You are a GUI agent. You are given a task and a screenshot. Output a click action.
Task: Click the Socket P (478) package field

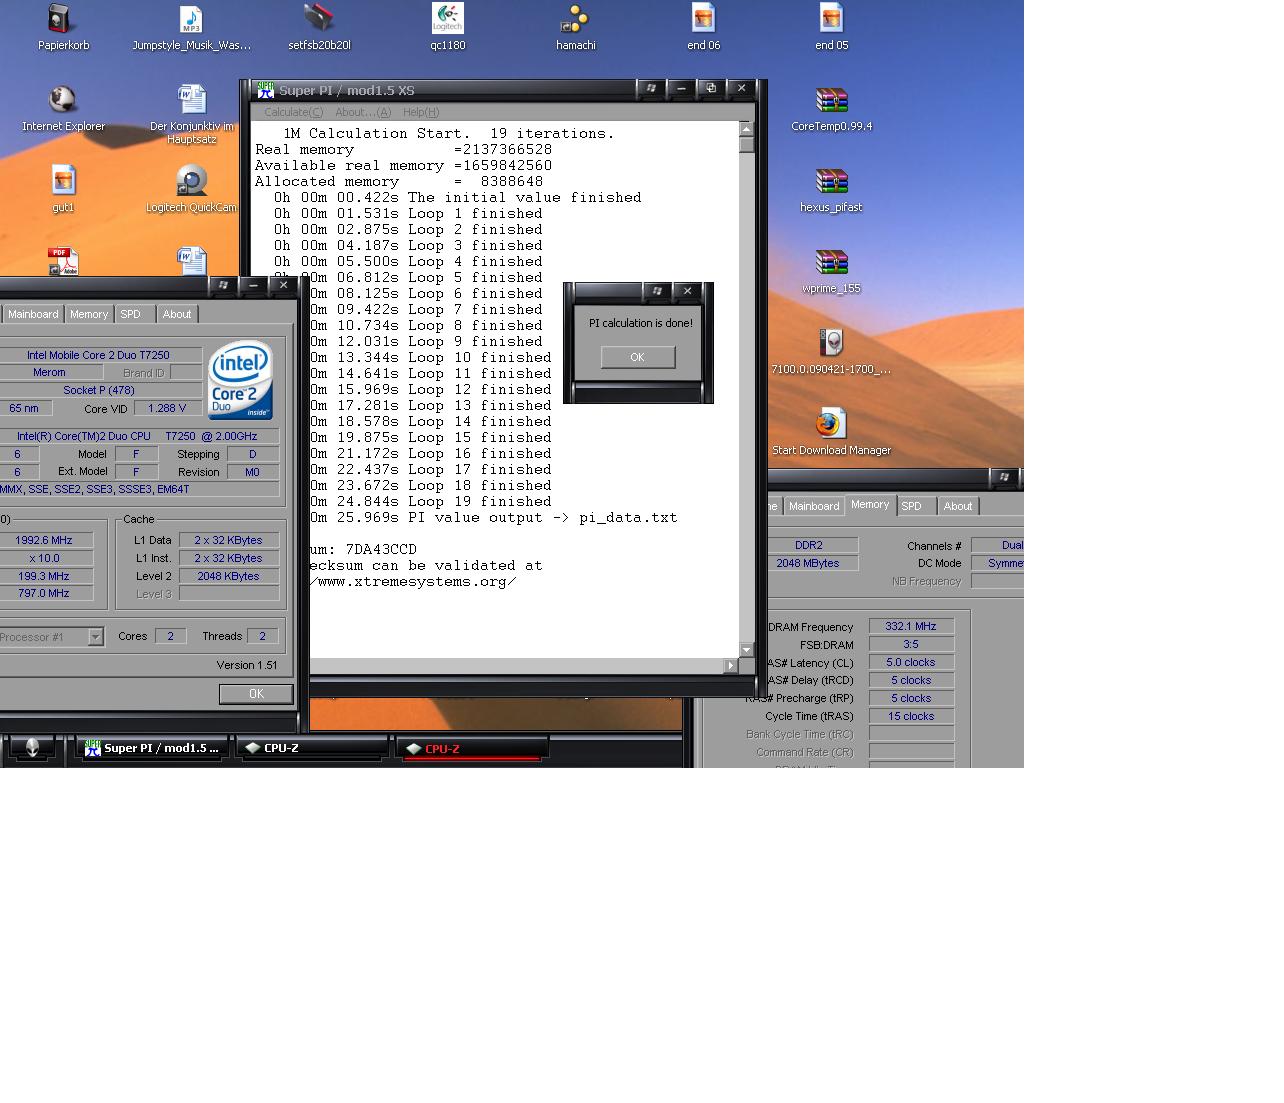(x=98, y=390)
